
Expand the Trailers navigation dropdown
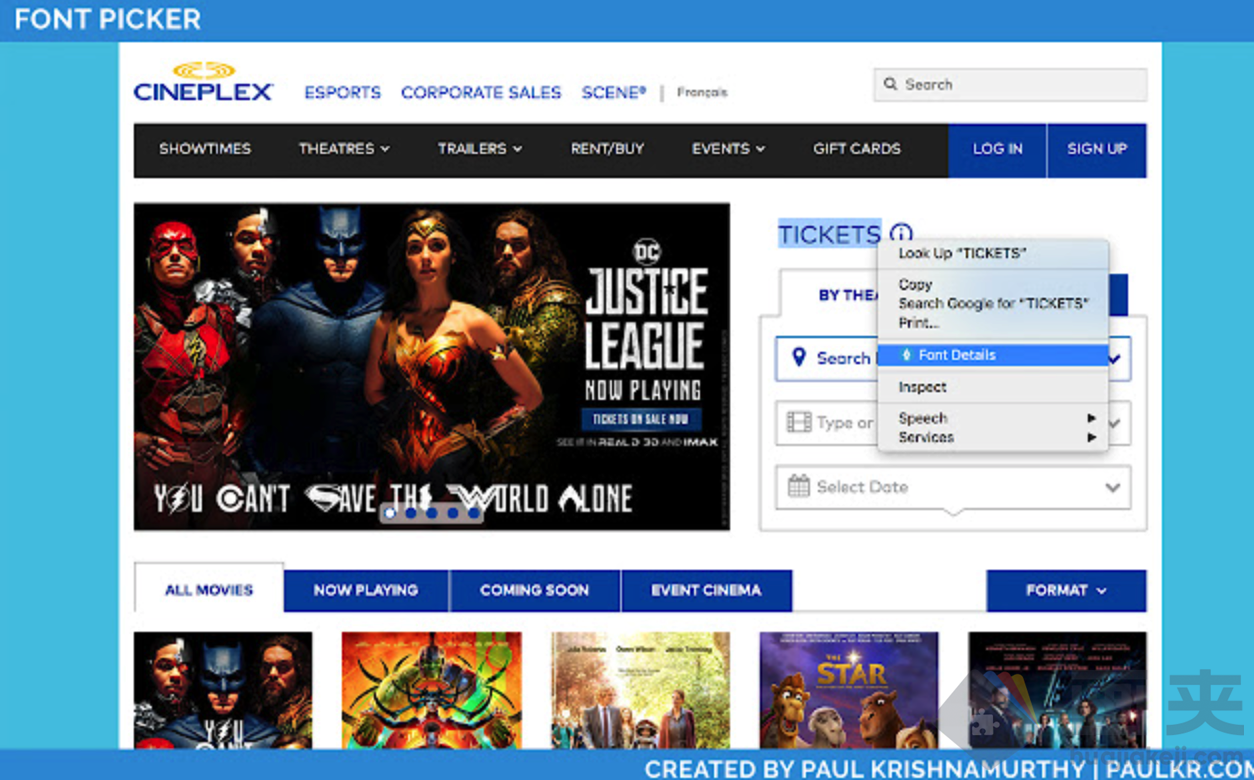tap(479, 149)
